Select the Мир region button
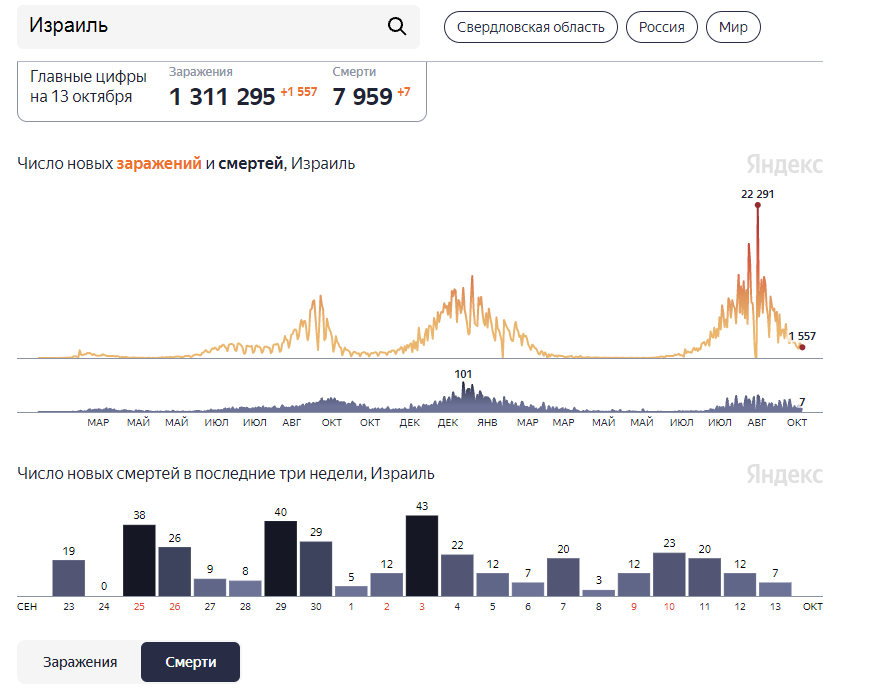This screenshot has height=698, width=874. 733,27
